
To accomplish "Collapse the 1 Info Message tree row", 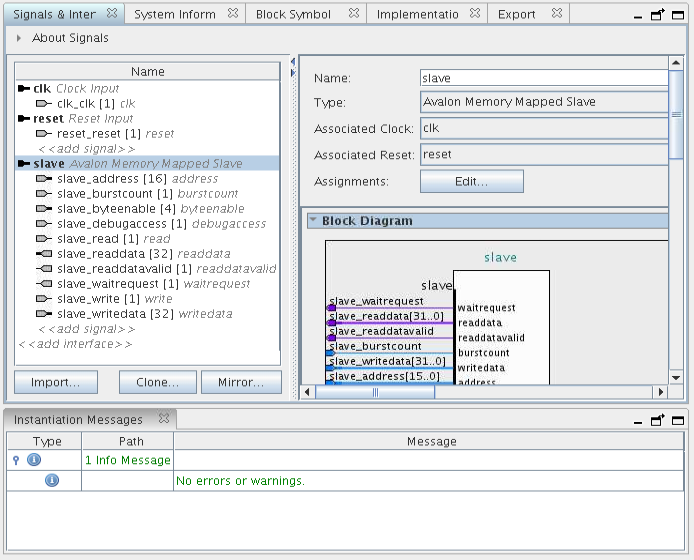I will click(x=15, y=460).
